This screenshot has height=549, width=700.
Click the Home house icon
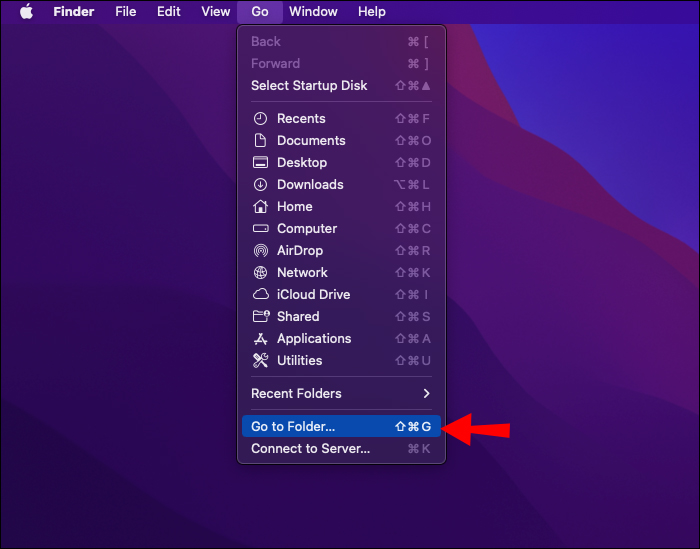click(260, 206)
